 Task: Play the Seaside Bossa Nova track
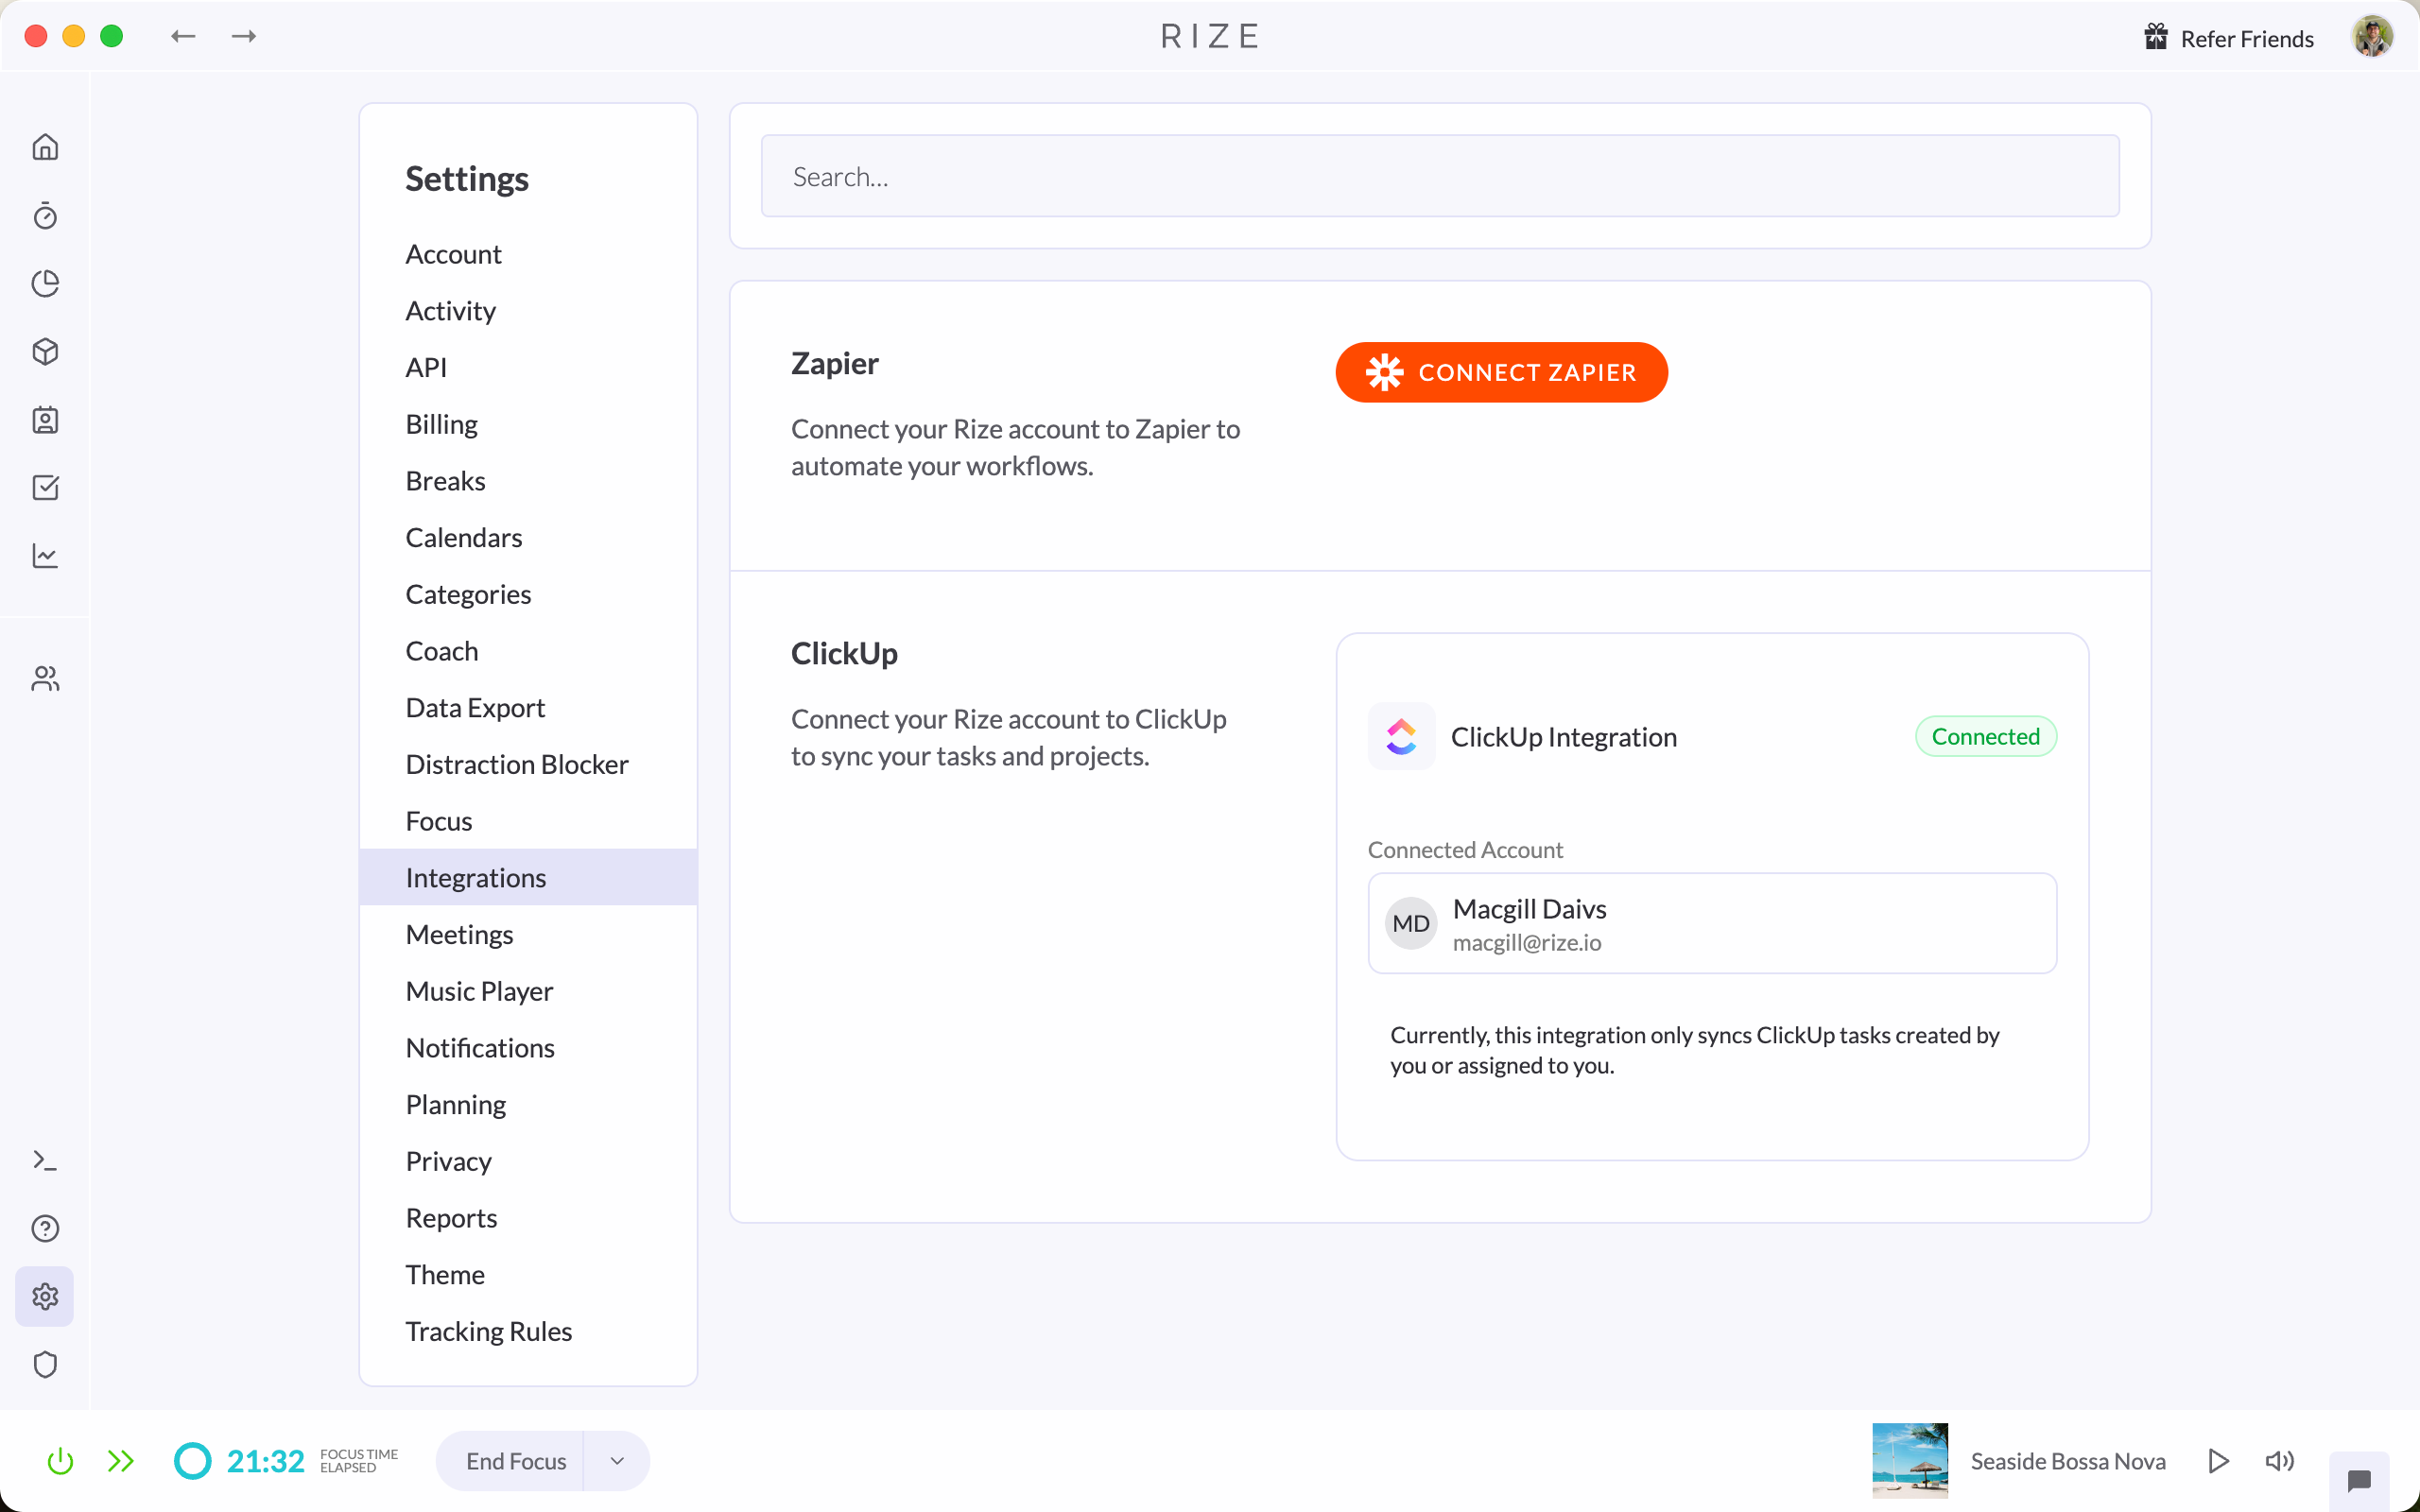coord(2217,1460)
